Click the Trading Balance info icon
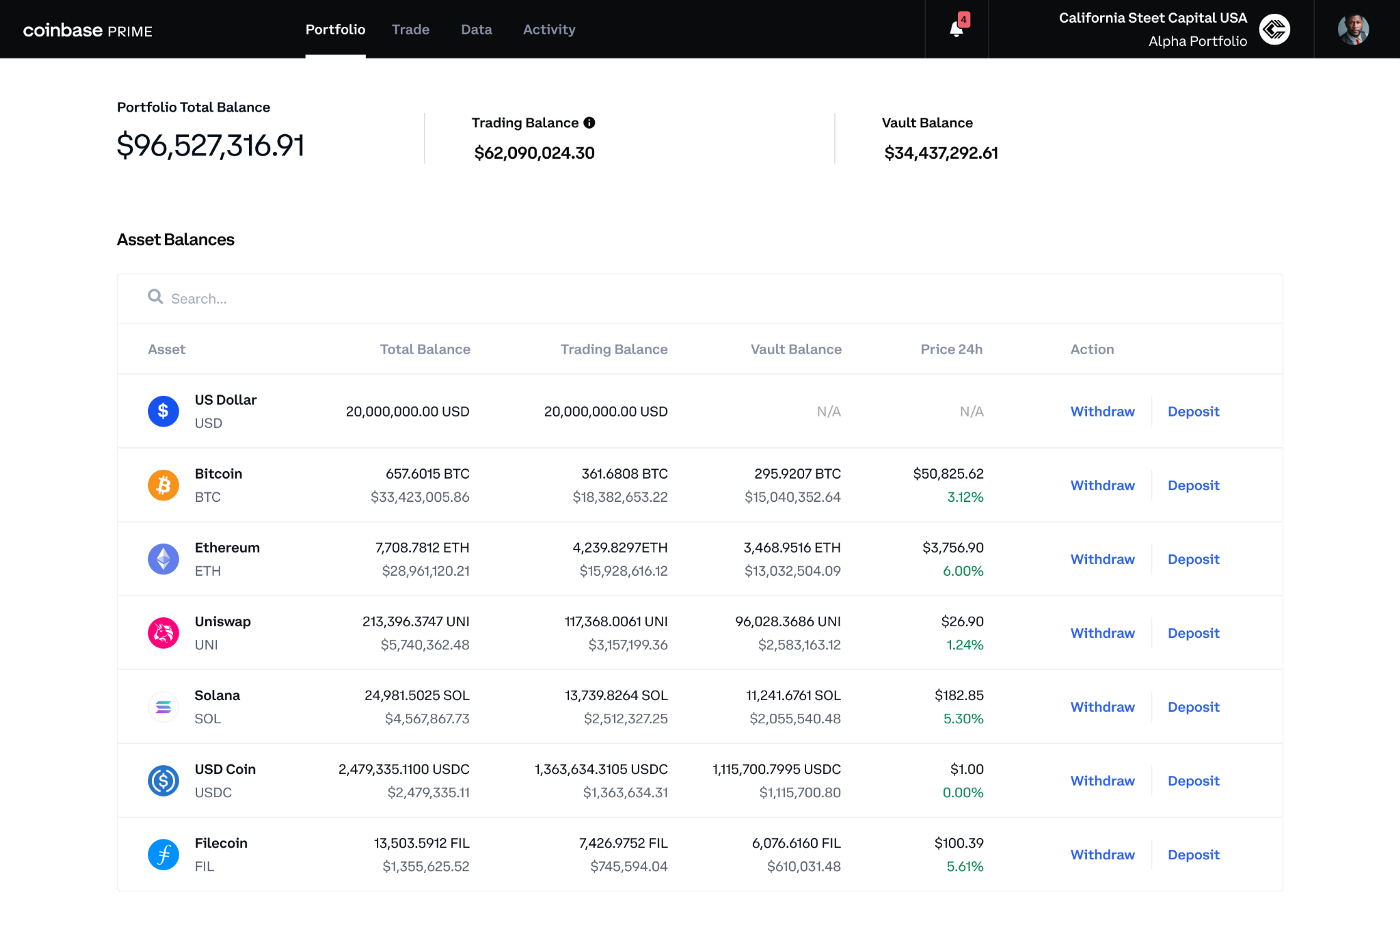 589,122
